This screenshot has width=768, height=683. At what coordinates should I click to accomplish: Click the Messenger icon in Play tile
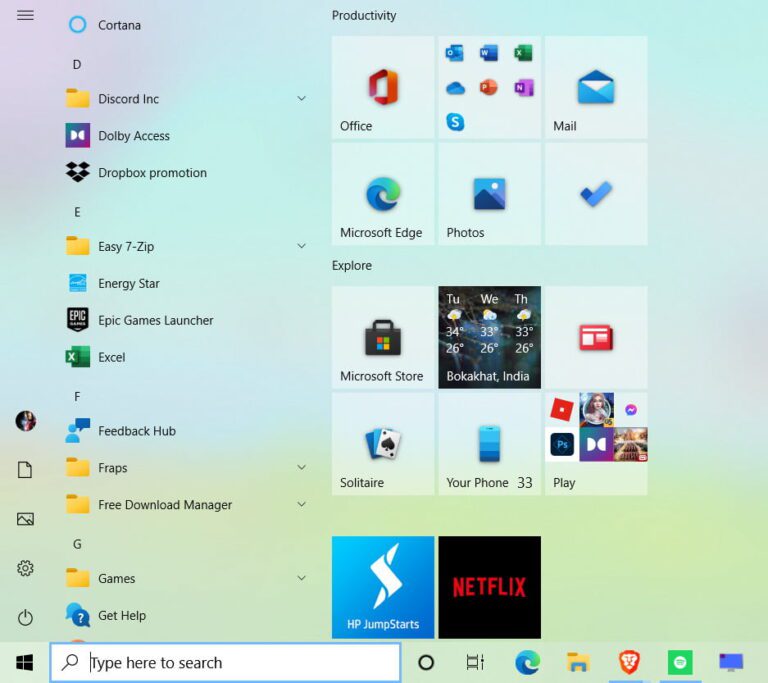[631, 410]
